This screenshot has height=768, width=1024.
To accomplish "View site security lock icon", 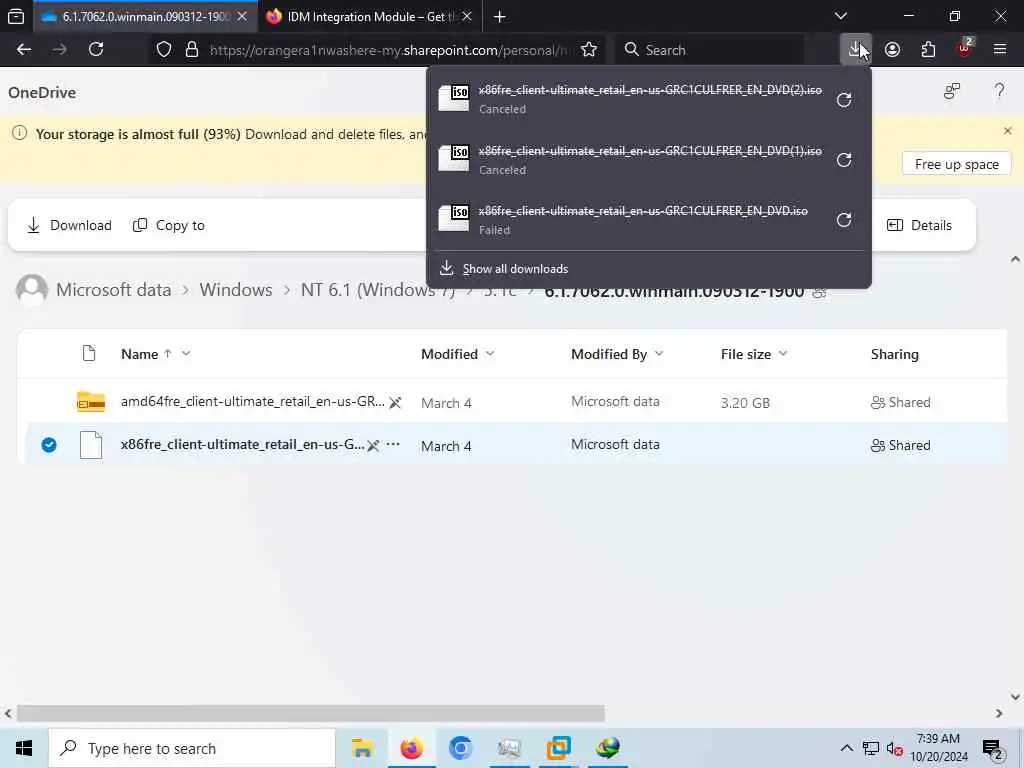I will tap(191, 50).
